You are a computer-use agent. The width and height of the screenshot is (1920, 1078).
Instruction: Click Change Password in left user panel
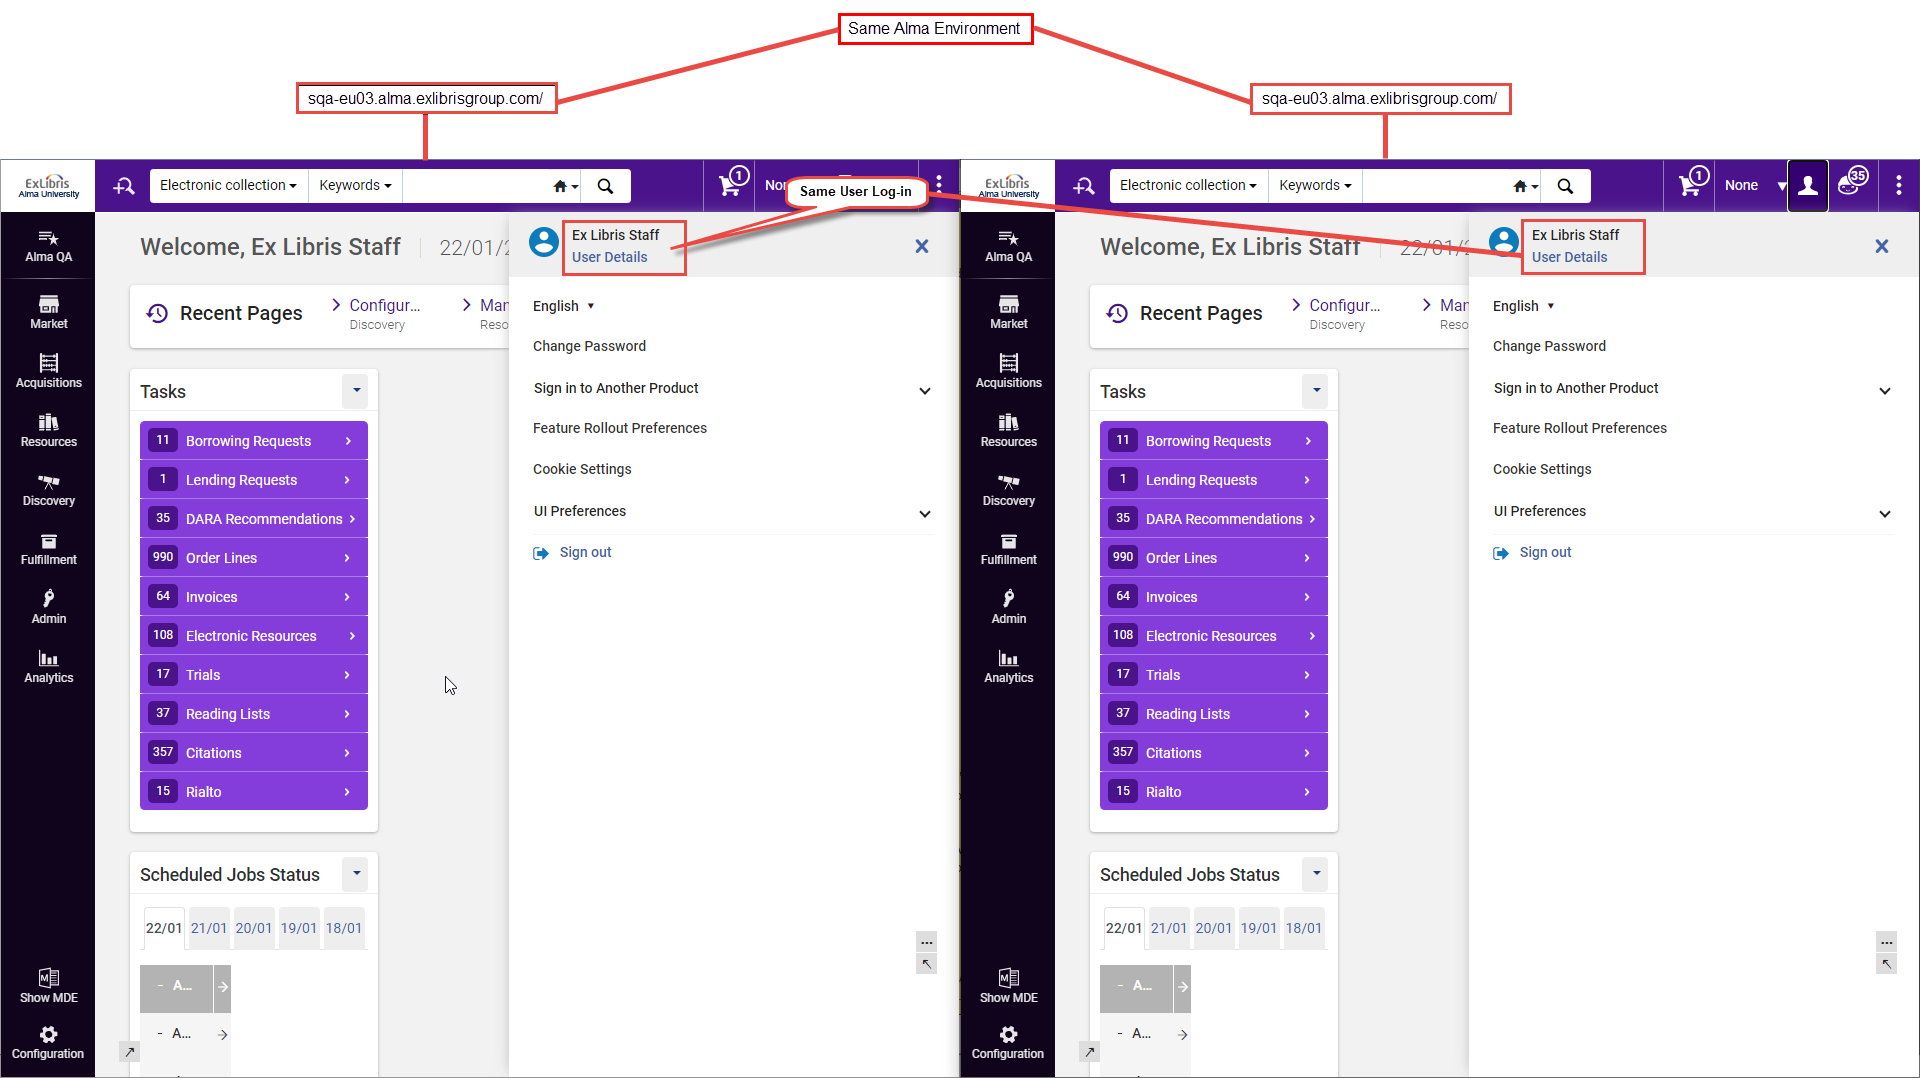pos(589,347)
